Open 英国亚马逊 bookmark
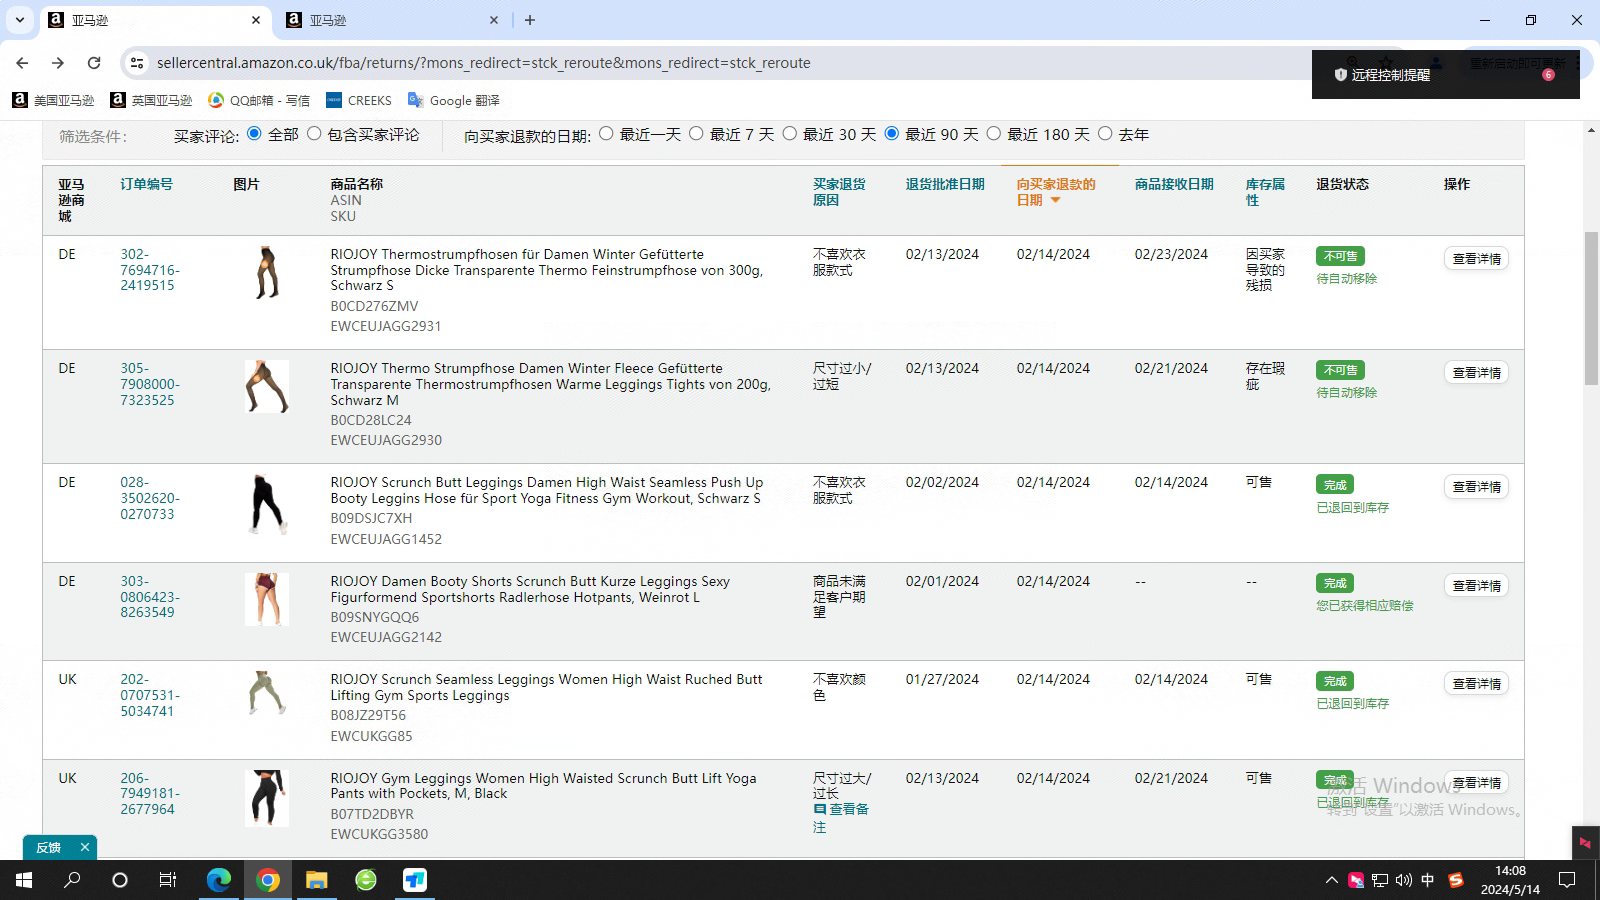Screen dimensions: 1600x900 [x=151, y=100]
